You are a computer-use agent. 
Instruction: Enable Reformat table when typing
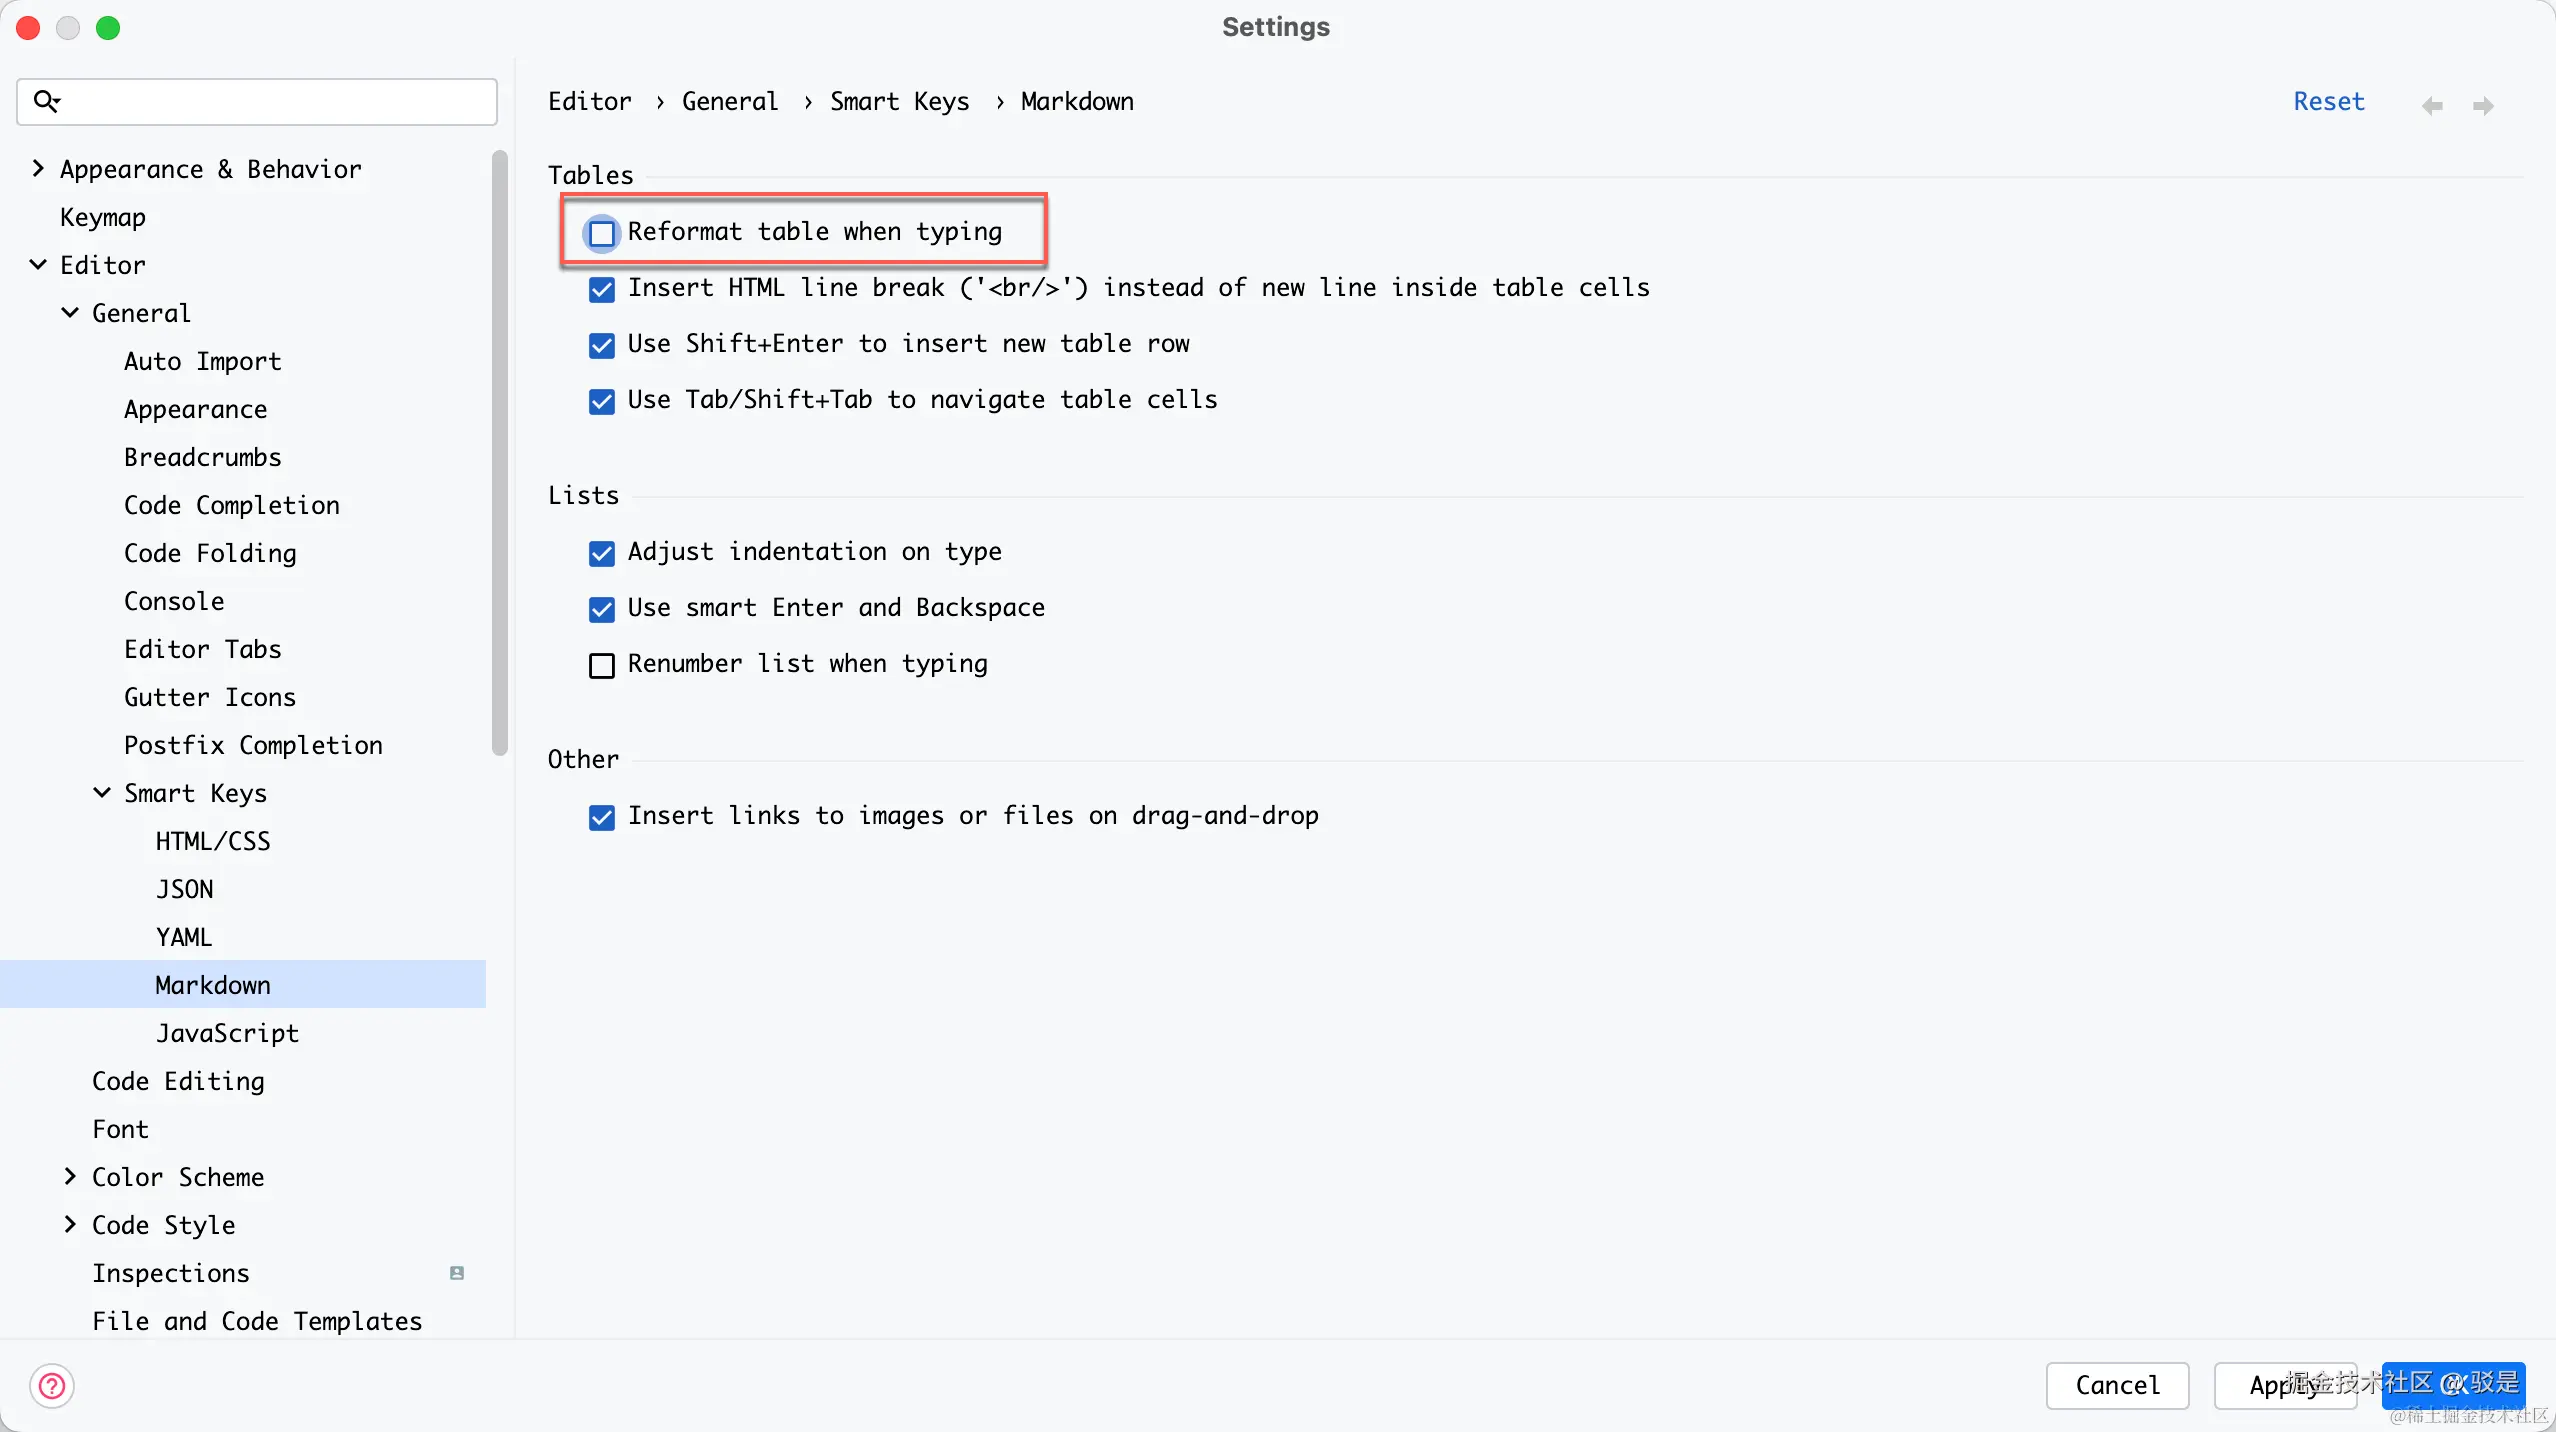(602, 233)
